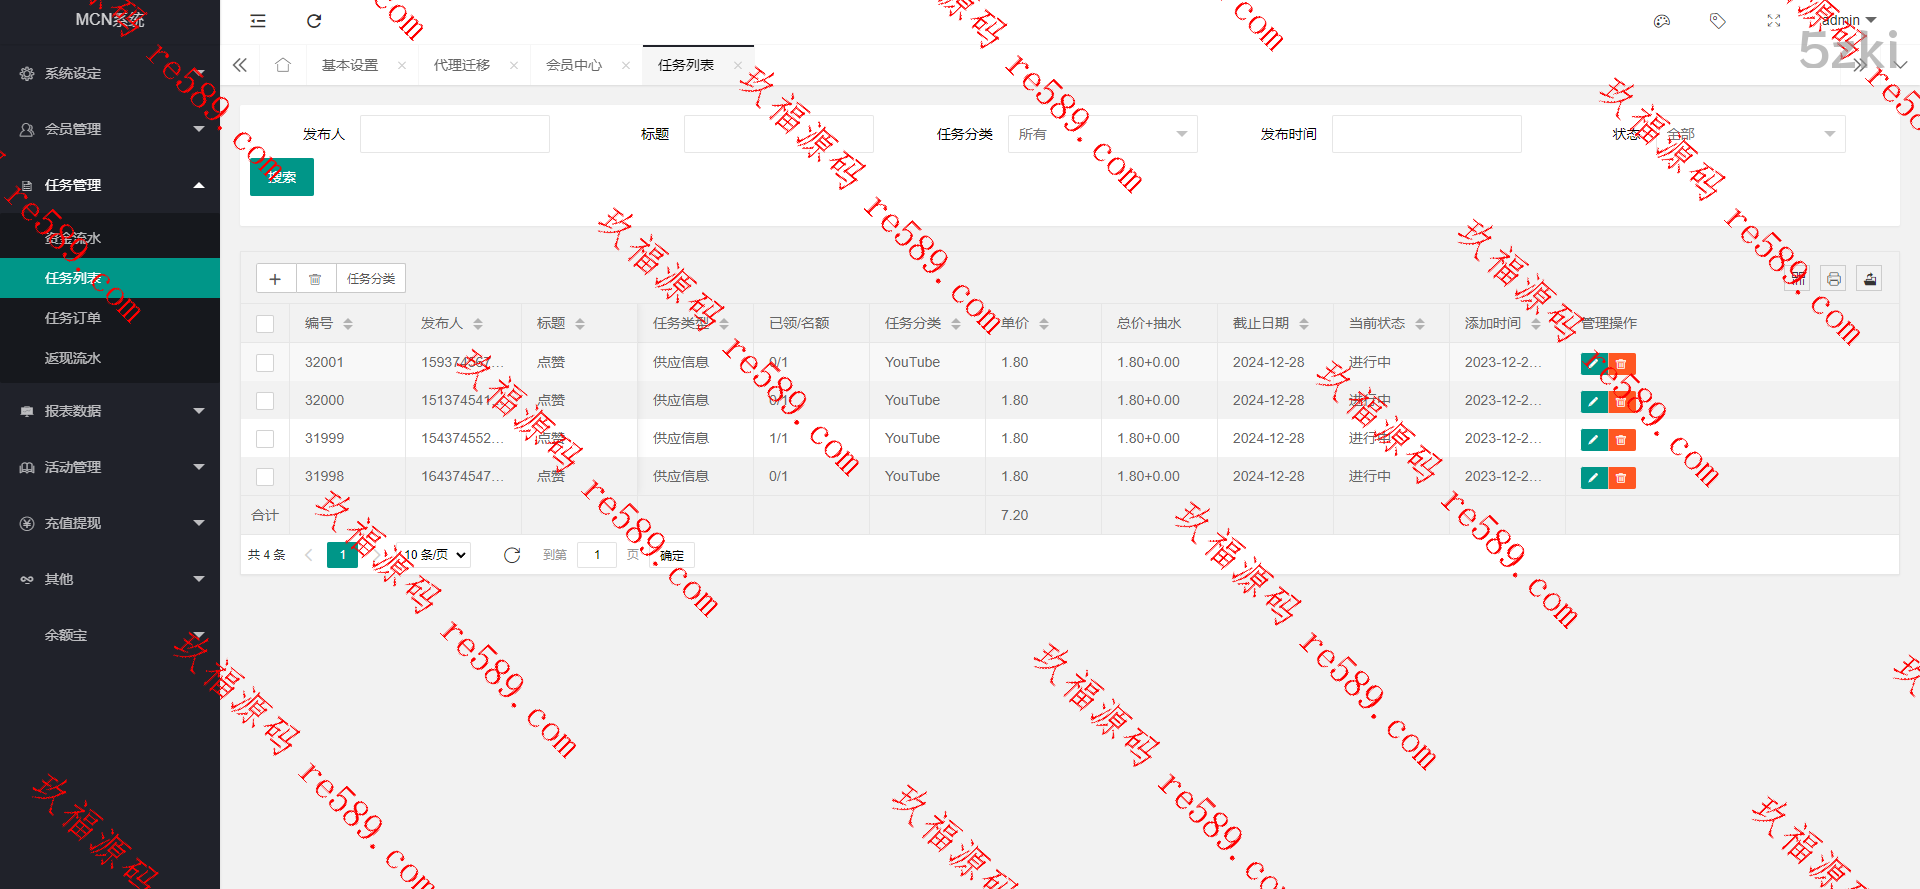Click the 发布人 input field
Viewport: 1920px width, 889px height.
coord(455,134)
